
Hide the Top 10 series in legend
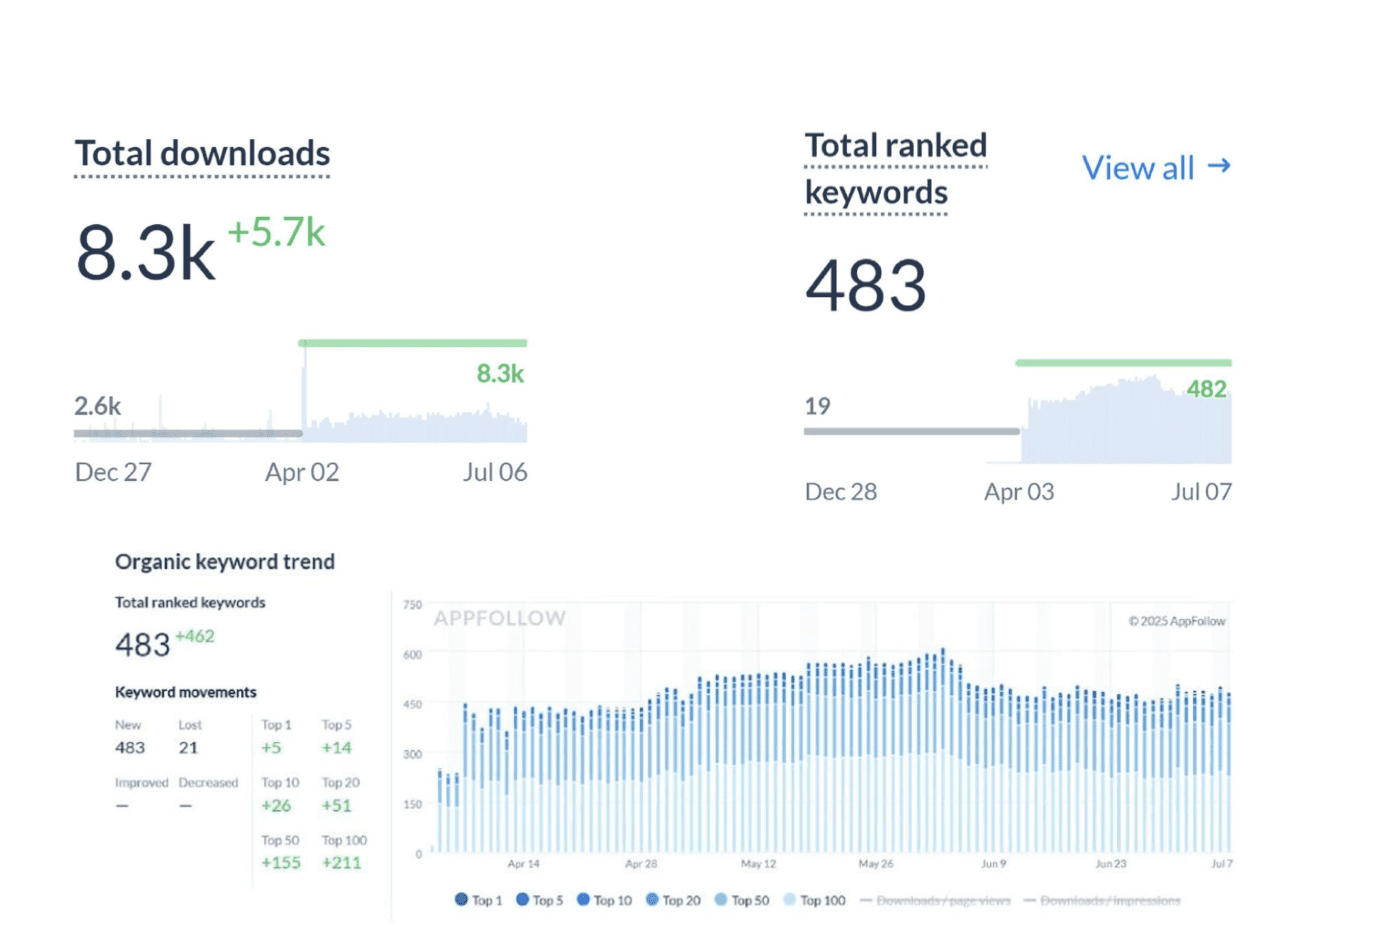click(x=604, y=900)
